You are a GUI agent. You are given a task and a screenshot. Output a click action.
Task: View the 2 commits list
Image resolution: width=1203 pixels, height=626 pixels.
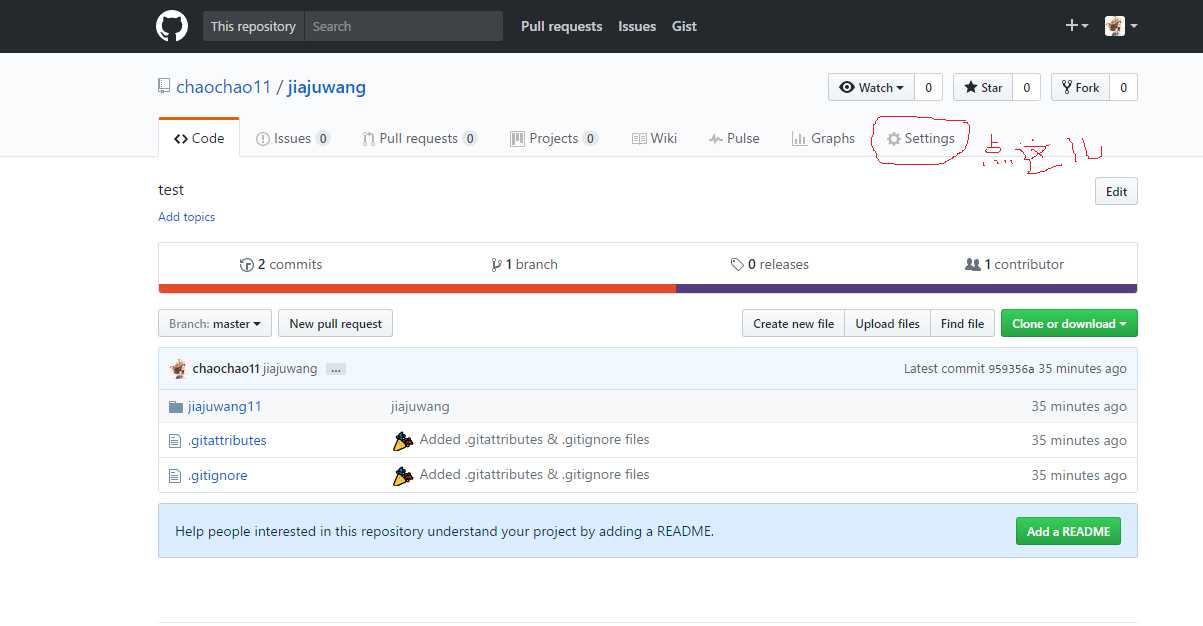(x=281, y=264)
